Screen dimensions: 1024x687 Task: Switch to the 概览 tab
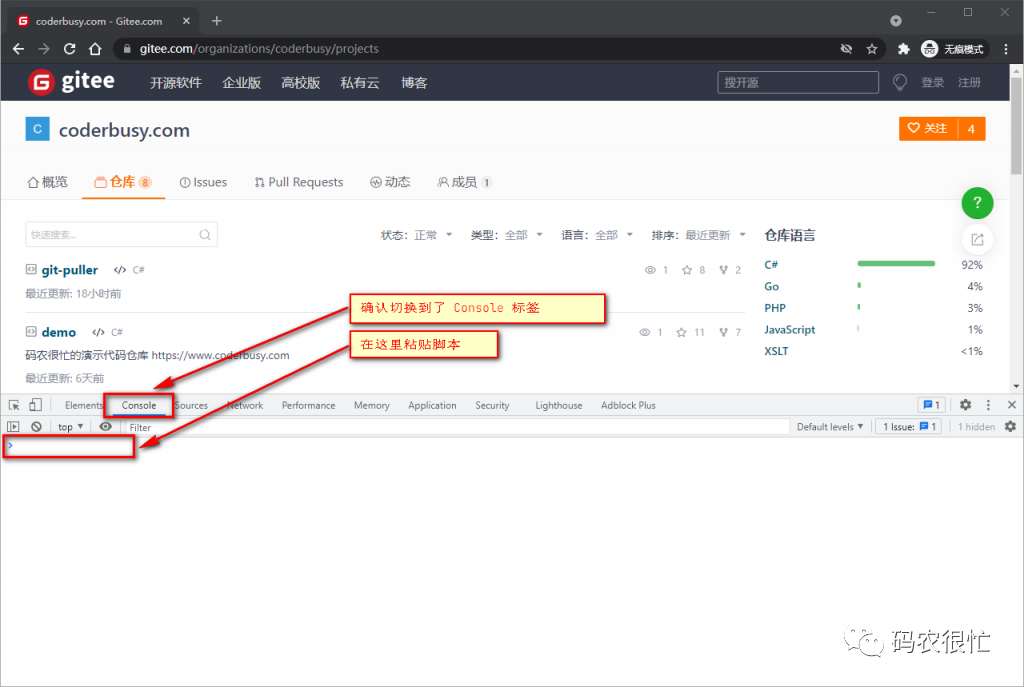48,182
